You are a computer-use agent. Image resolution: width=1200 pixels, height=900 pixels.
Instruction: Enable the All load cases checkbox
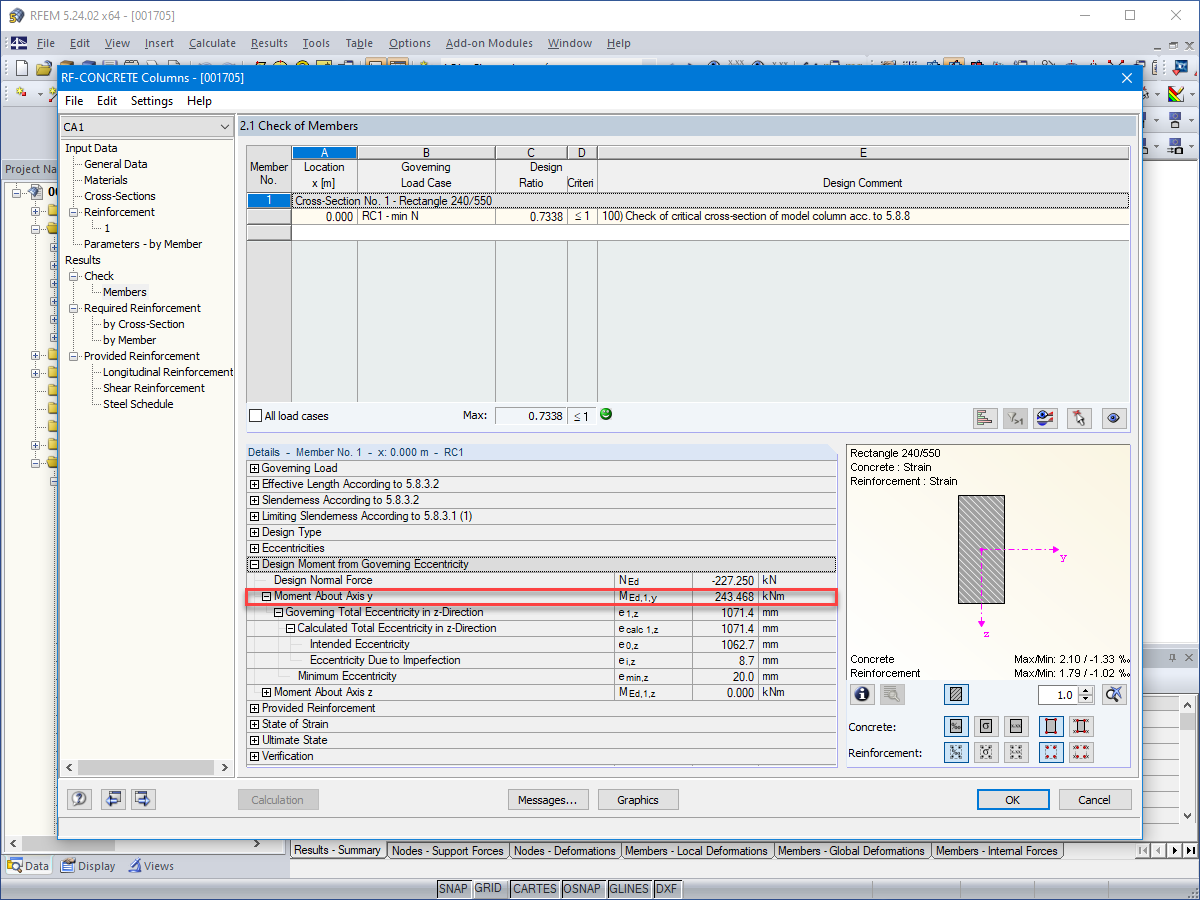pos(256,416)
